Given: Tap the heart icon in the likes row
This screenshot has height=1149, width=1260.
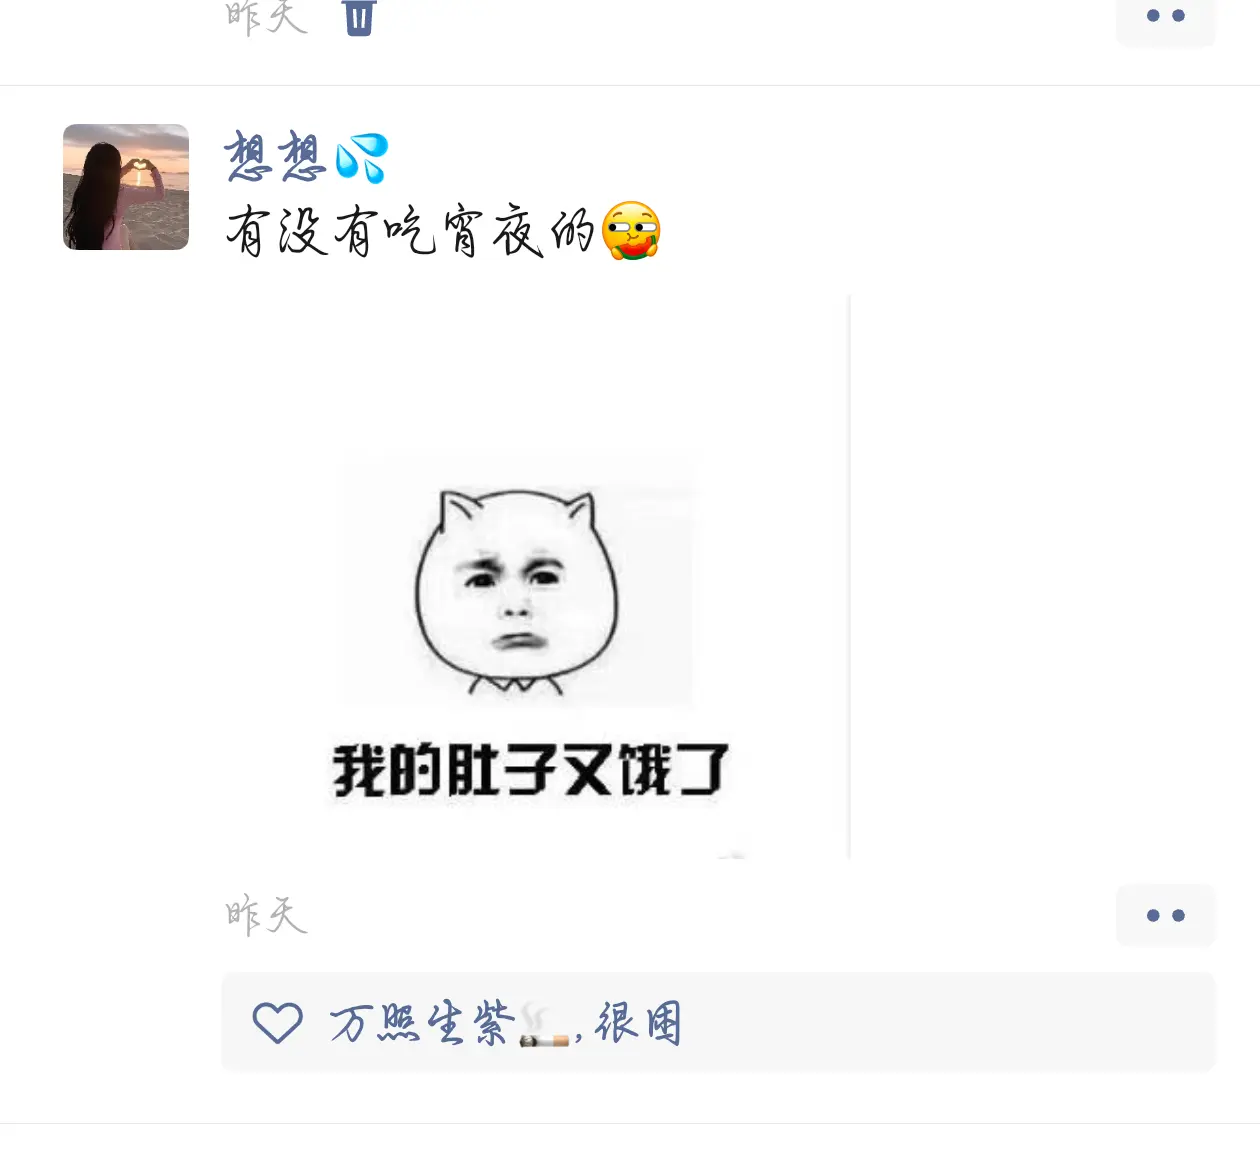Looking at the screenshot, I should coord(277,1023).
